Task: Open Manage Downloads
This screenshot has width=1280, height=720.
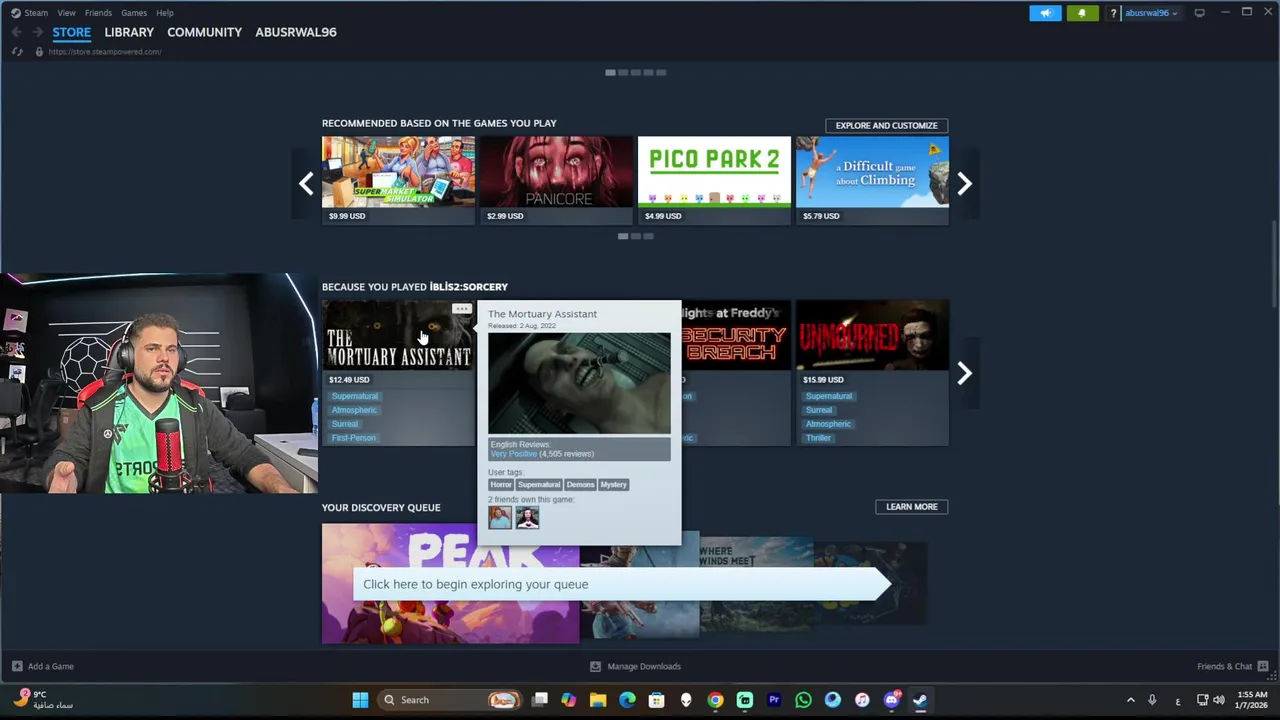Action: tap(635, 666)
